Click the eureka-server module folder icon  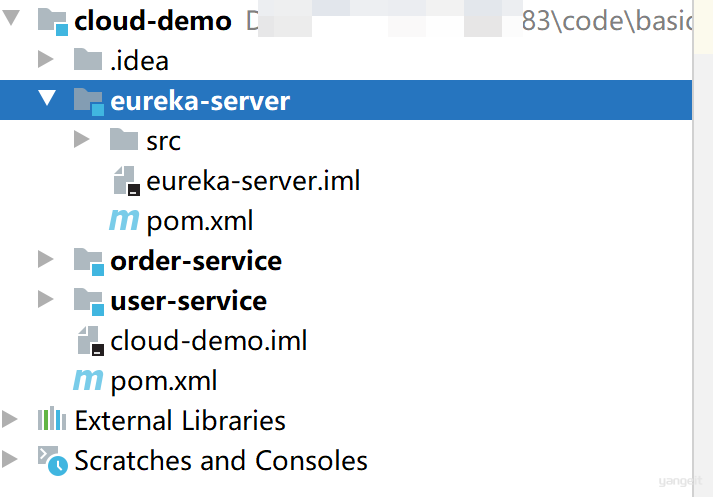pos(89,102)
